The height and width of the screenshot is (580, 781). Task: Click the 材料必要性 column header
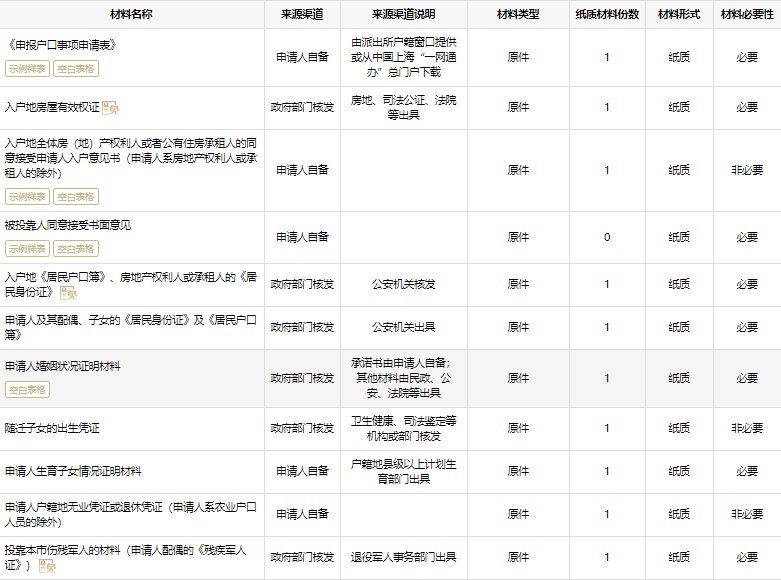tap(747, 14)
